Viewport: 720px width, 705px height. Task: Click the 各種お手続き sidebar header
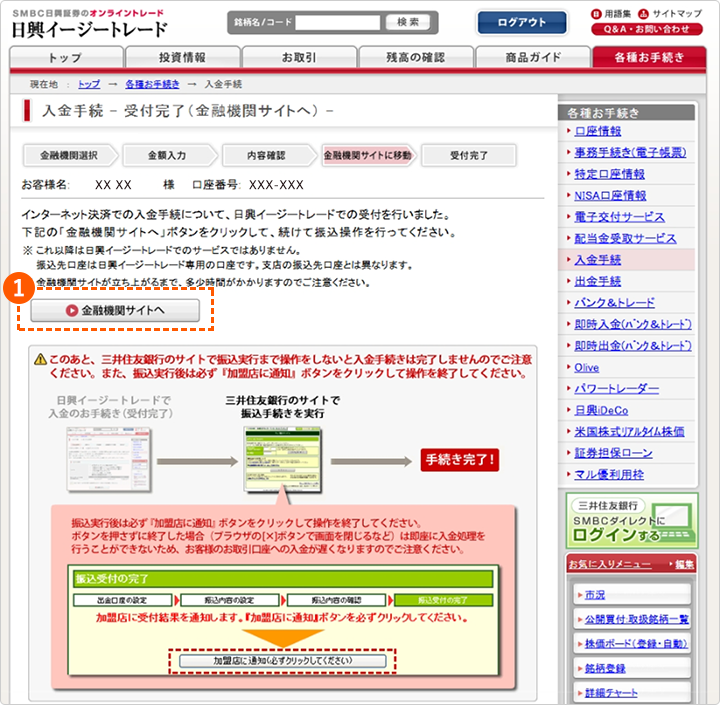626,113
